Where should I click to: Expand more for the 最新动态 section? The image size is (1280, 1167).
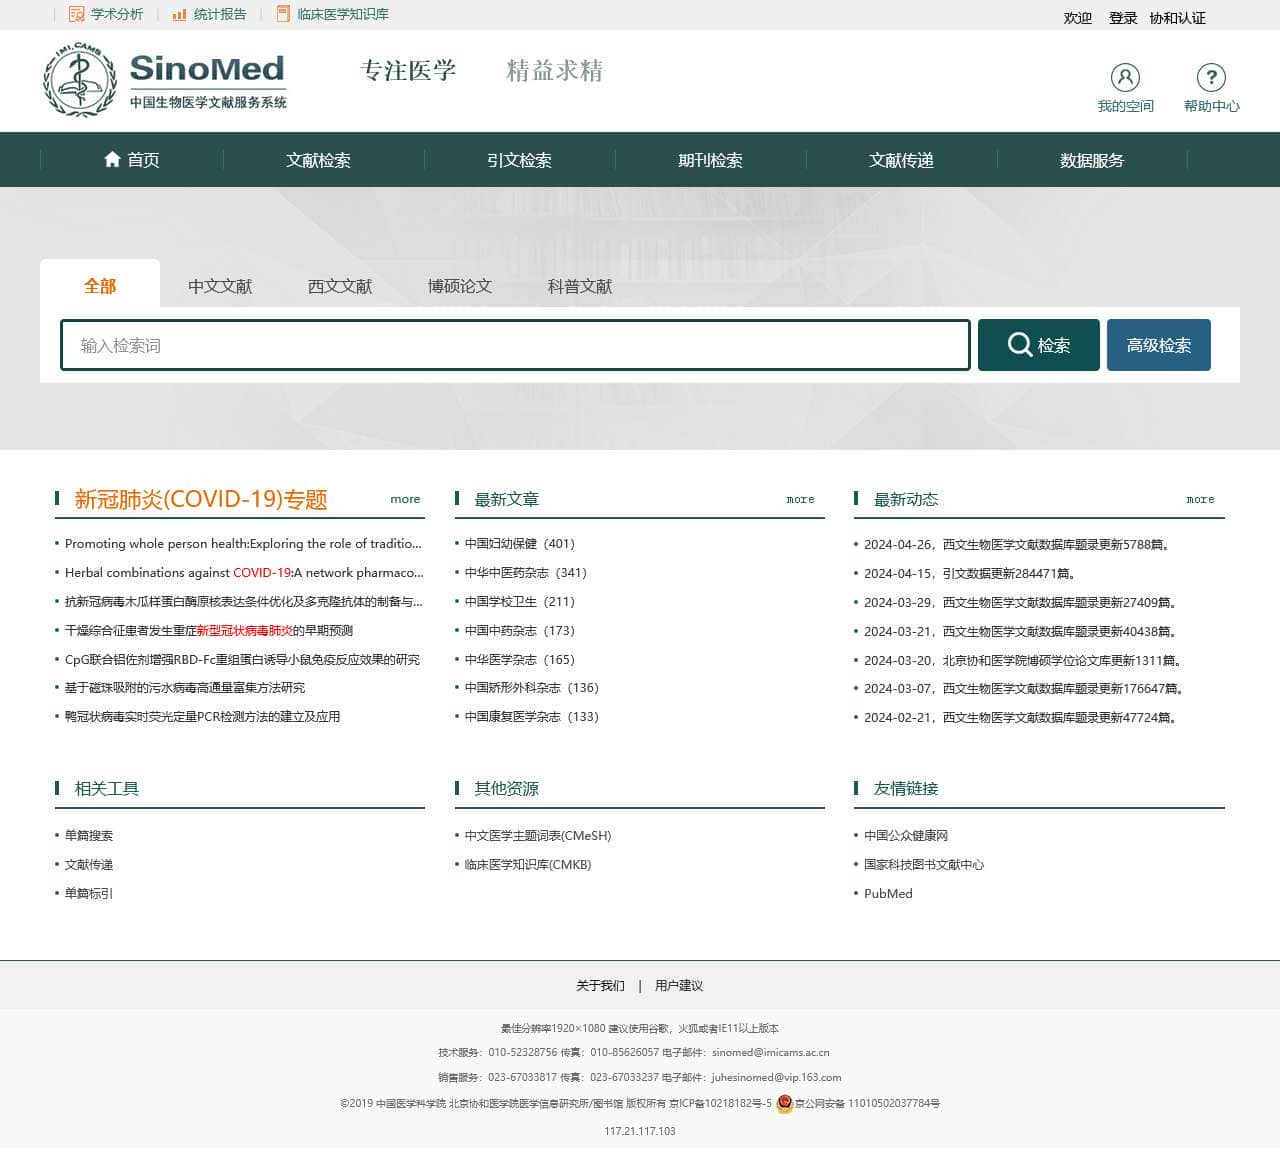coord(1200,499)
